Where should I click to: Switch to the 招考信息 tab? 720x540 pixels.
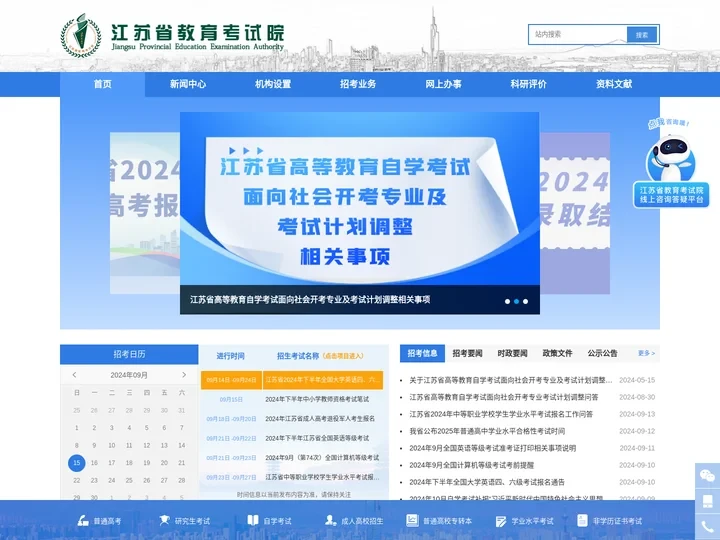click(x=422, y=353)
